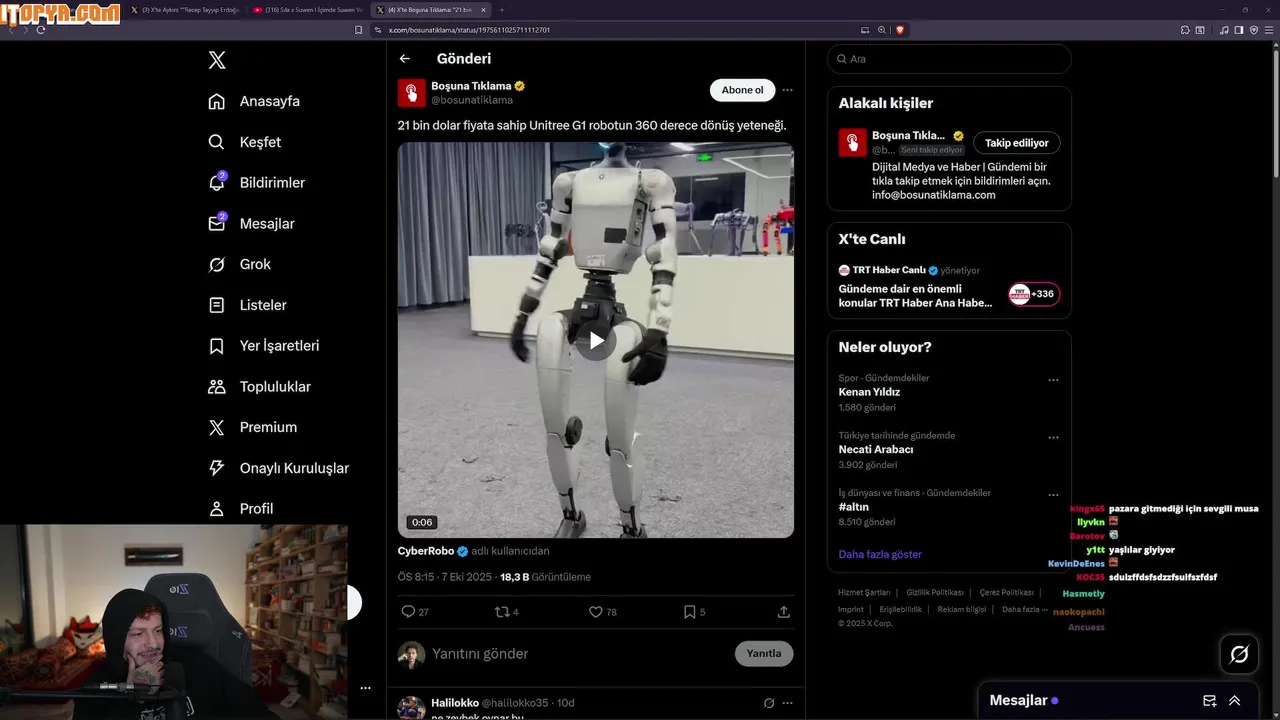Click the +336 listeners badge
This screenshot has width=1280, height=720.
click(1034, 294)
